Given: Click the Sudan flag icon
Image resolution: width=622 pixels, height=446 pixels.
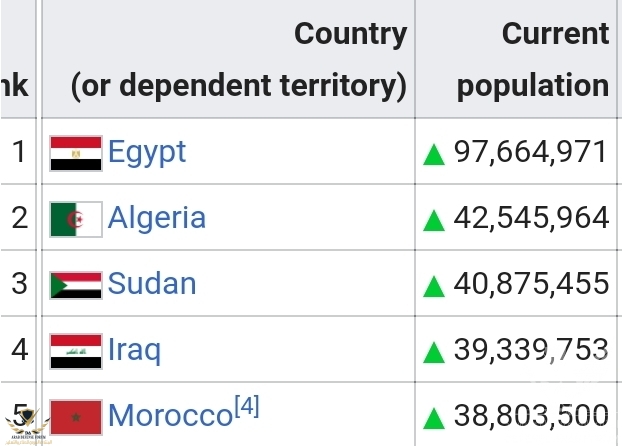Looking at the screenshot, I should pos(76,285).
